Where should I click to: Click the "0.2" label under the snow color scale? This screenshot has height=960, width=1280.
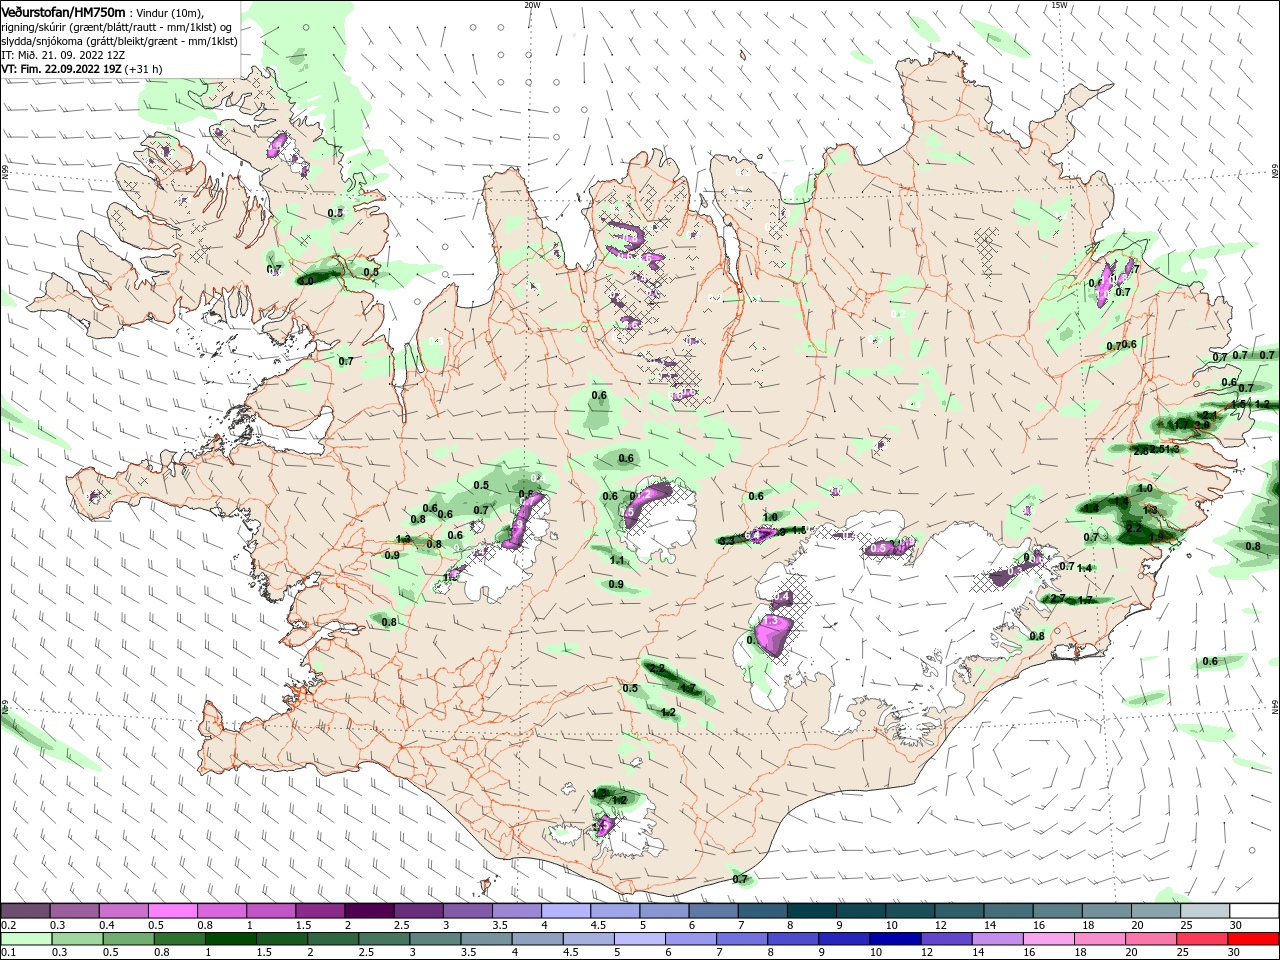pos(8,925)
